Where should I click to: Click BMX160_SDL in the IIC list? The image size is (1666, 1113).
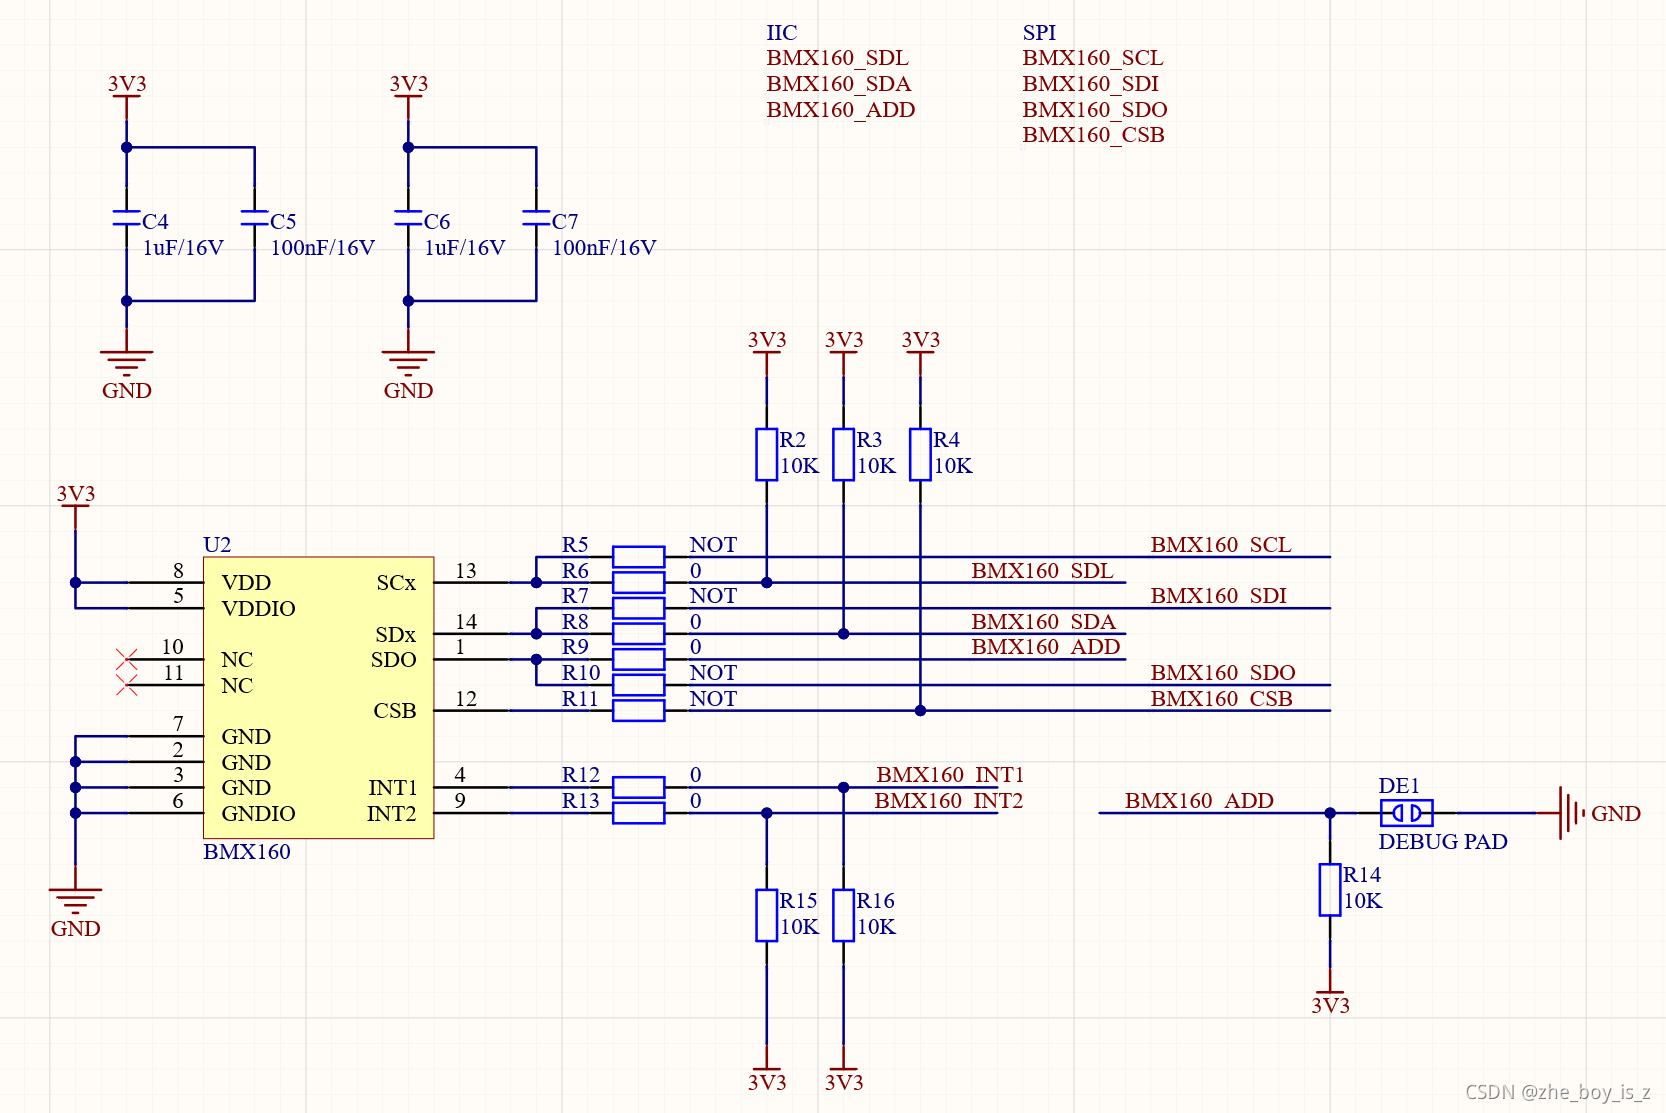click(x=837, y=58)
